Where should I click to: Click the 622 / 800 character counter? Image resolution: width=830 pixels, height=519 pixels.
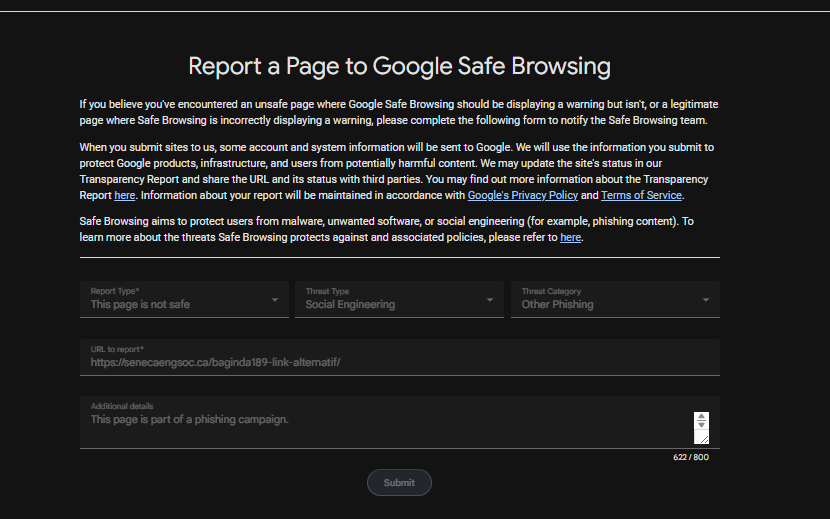coord(691,457)
